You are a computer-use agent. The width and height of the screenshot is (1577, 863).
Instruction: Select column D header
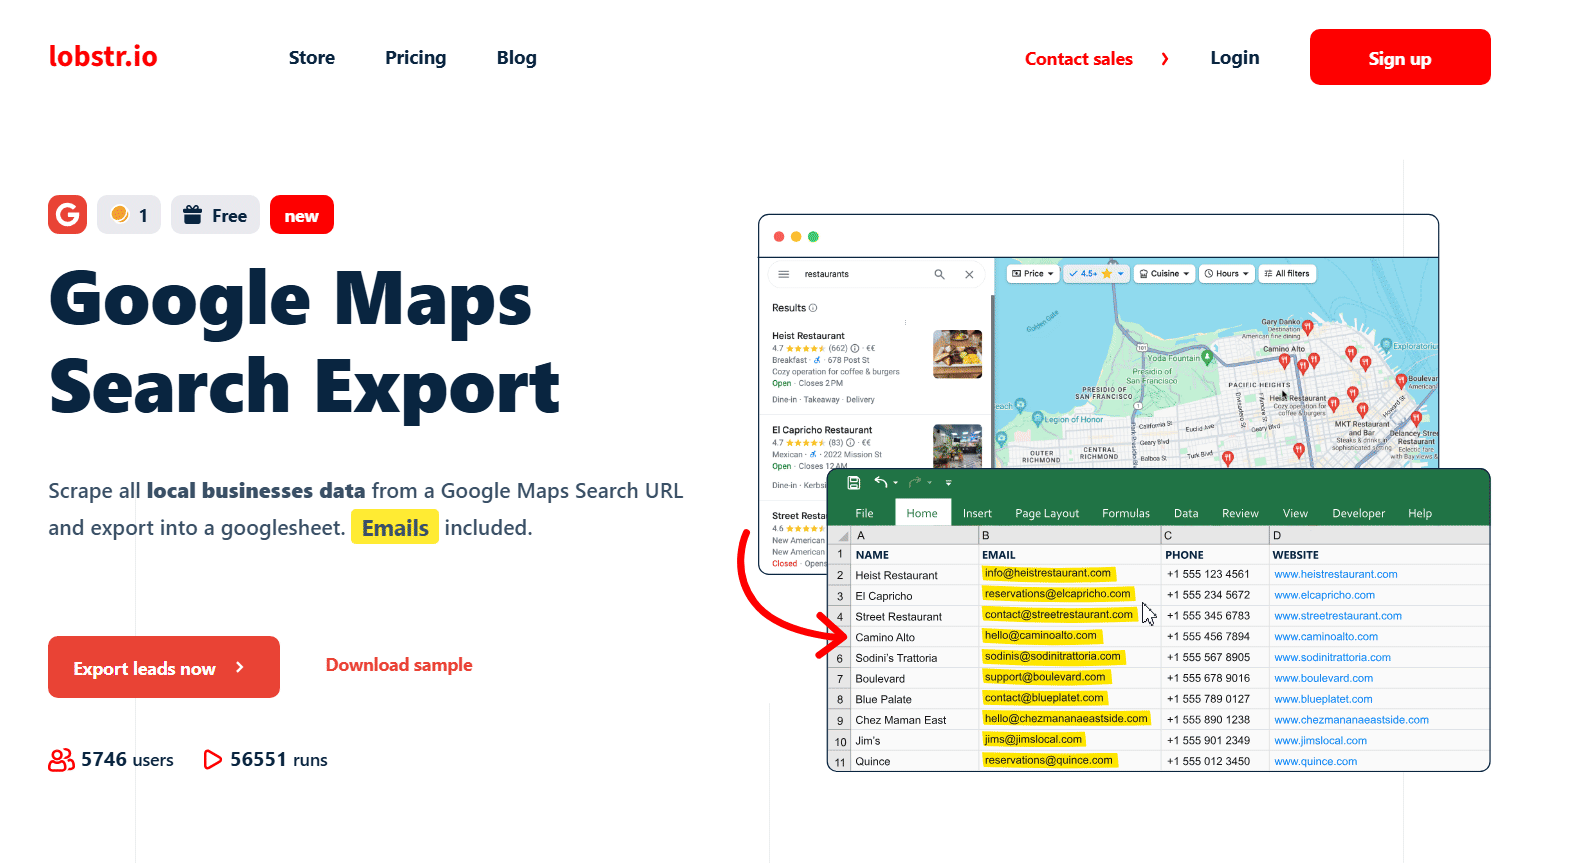(1379, 536)
